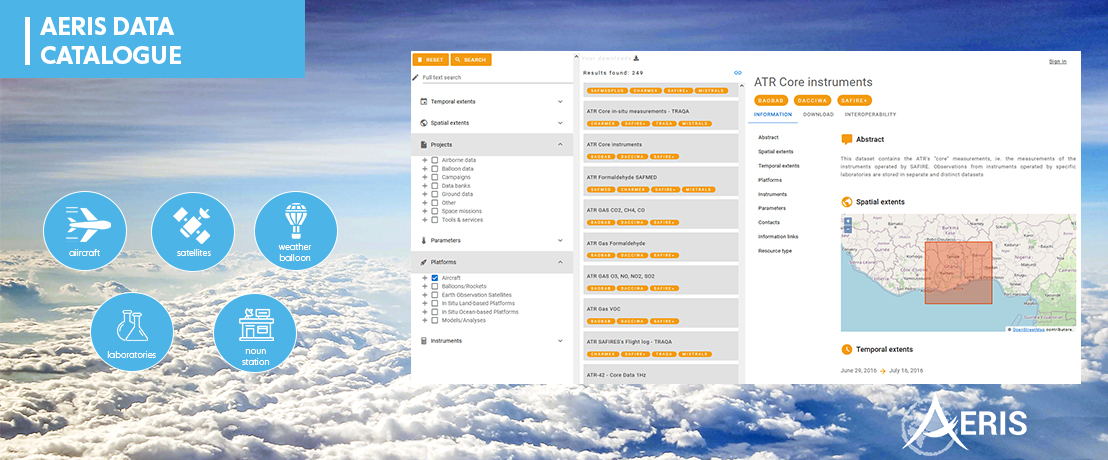Jump to Resource type in side navigation
Viewport: 1108px width, 460px height.
[x=774, y=250]
